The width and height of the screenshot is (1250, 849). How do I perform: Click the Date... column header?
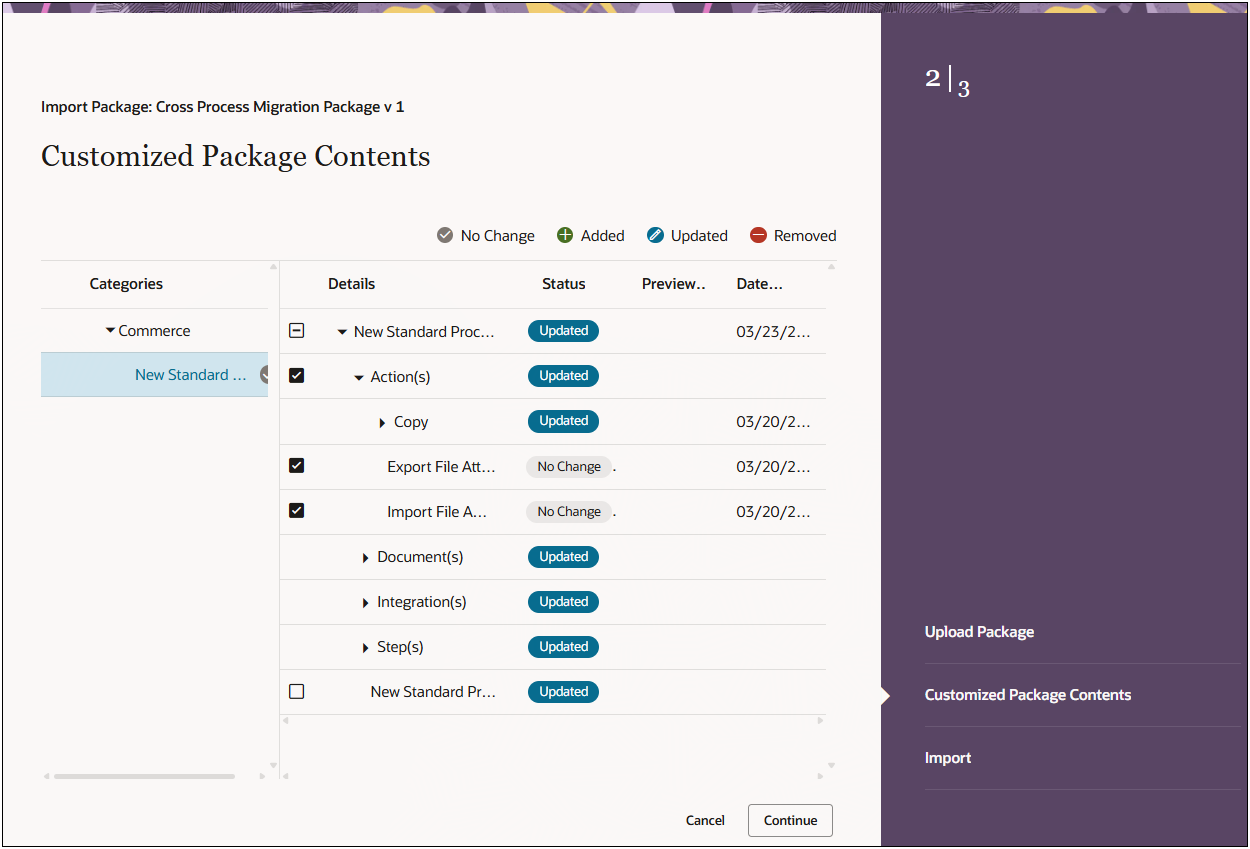point(760,284)
